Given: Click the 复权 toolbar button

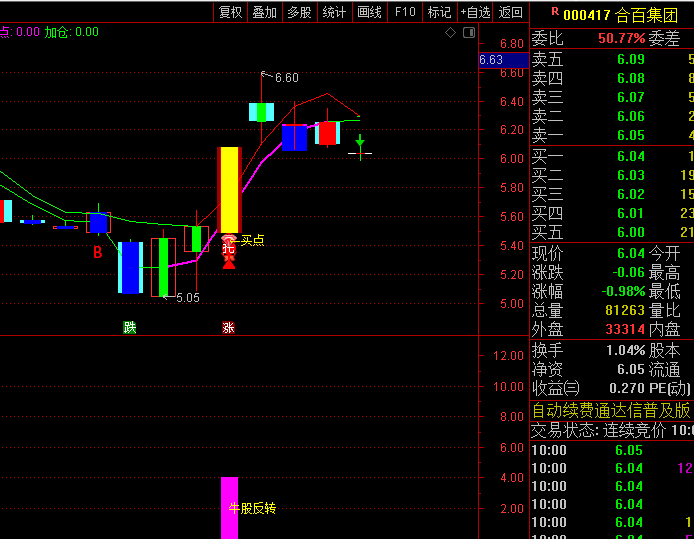Looking at the screenshot, I should coord(231,12).
